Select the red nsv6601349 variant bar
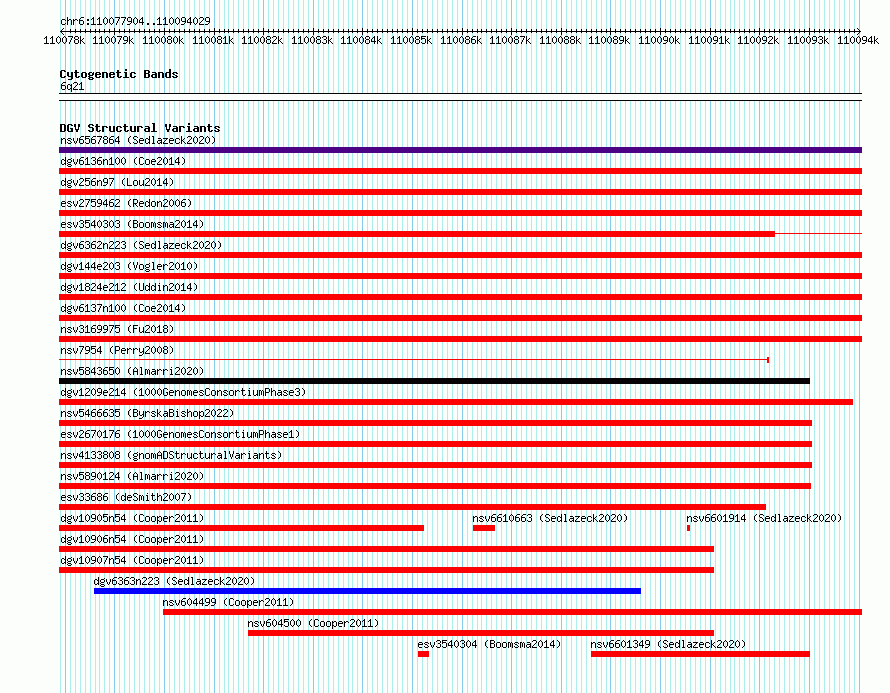 coord(700,654)
